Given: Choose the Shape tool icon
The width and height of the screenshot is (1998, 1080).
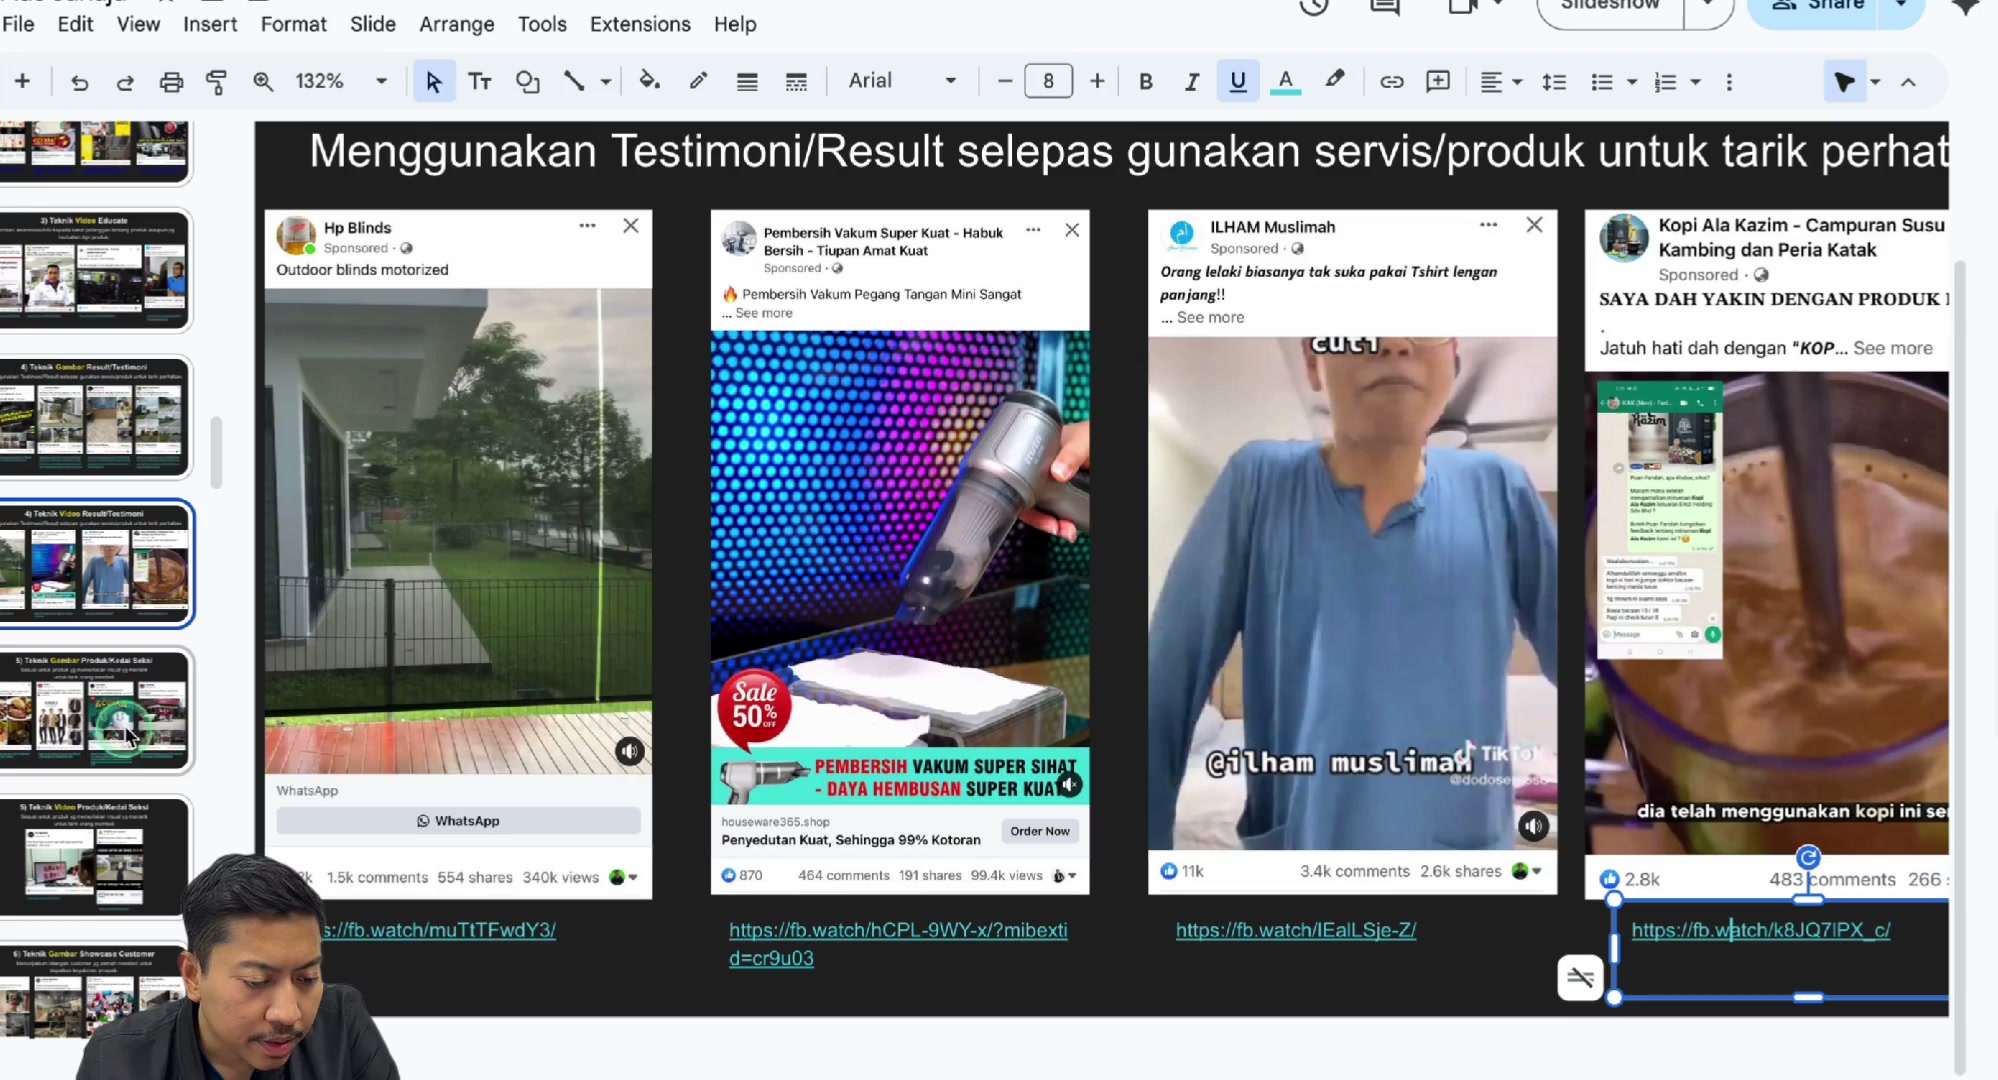Looking at the screenshot, I should (527, 82).
